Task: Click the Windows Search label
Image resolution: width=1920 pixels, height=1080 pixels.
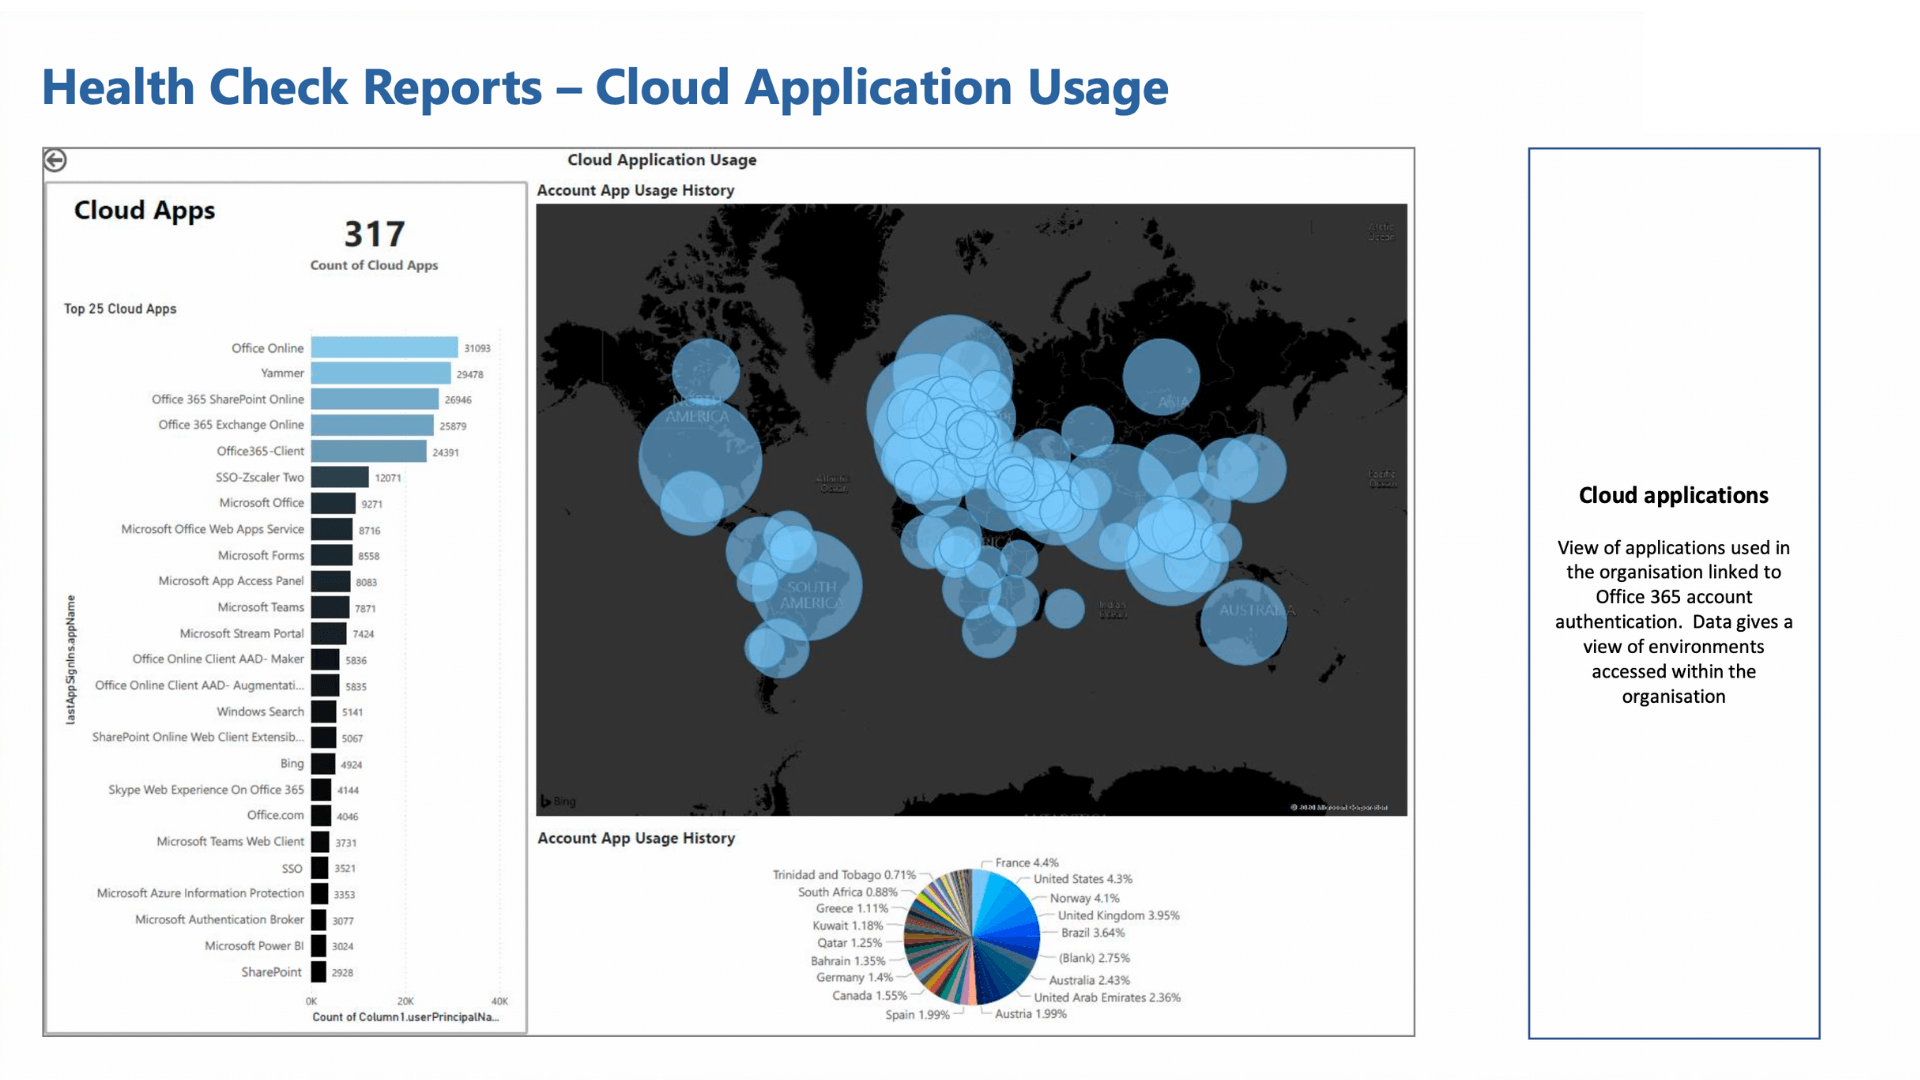Action: [260, 711]
